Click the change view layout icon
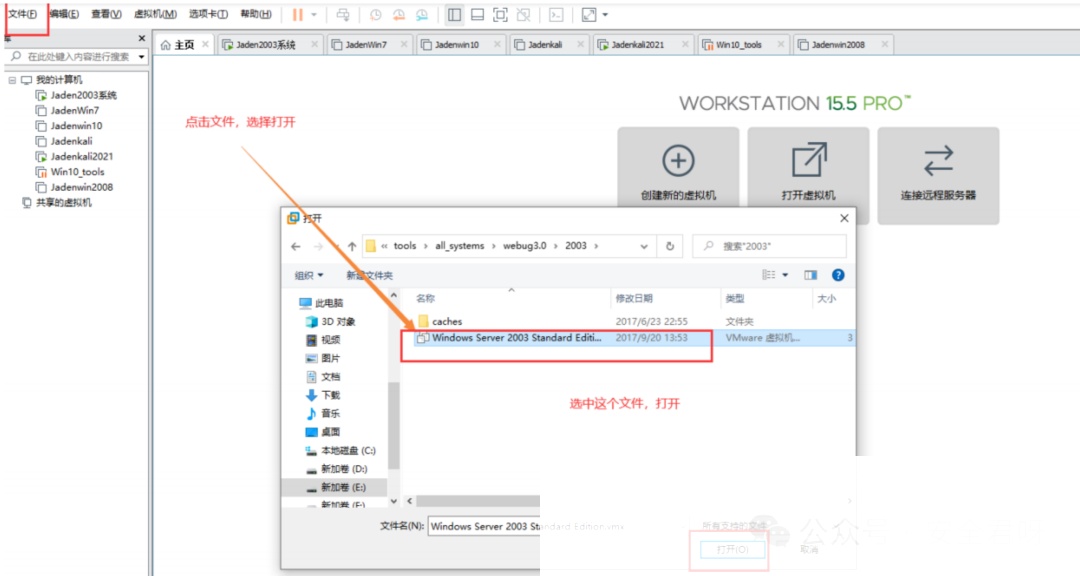Viewport: 1080px width, 576px height. 769,275
